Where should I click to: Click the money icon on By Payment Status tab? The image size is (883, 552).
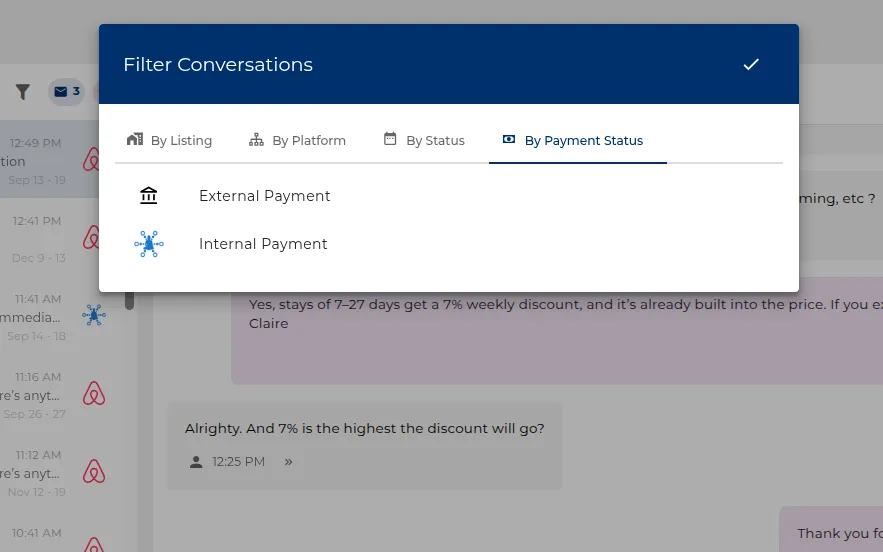click(509, 139)
